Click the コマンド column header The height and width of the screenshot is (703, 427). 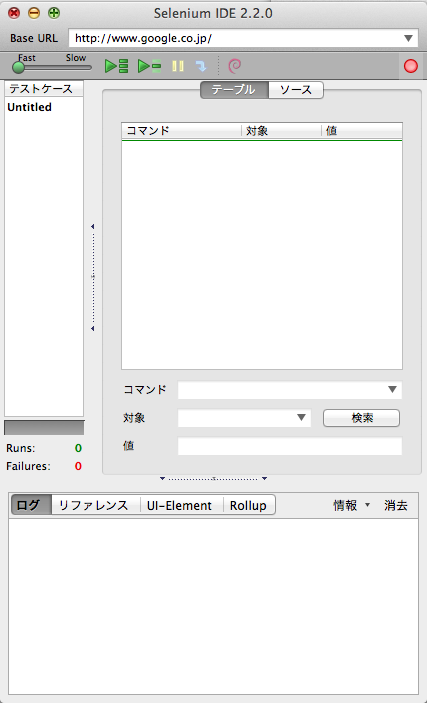pyautogui.click(x=181, y=131)
